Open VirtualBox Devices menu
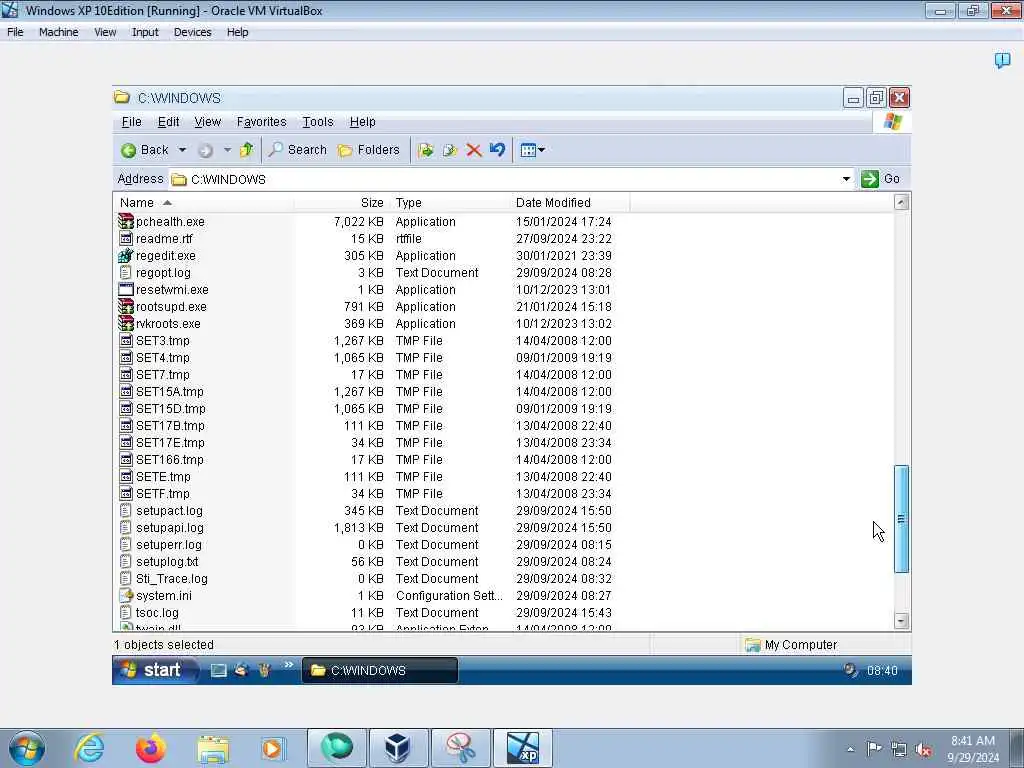Viewport: 1024px width, 768px height. 192,32
